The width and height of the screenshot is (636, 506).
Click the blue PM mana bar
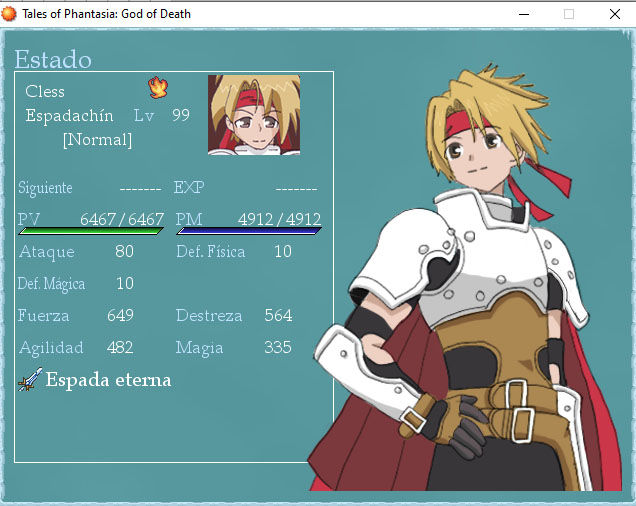[x=249, y=231]
